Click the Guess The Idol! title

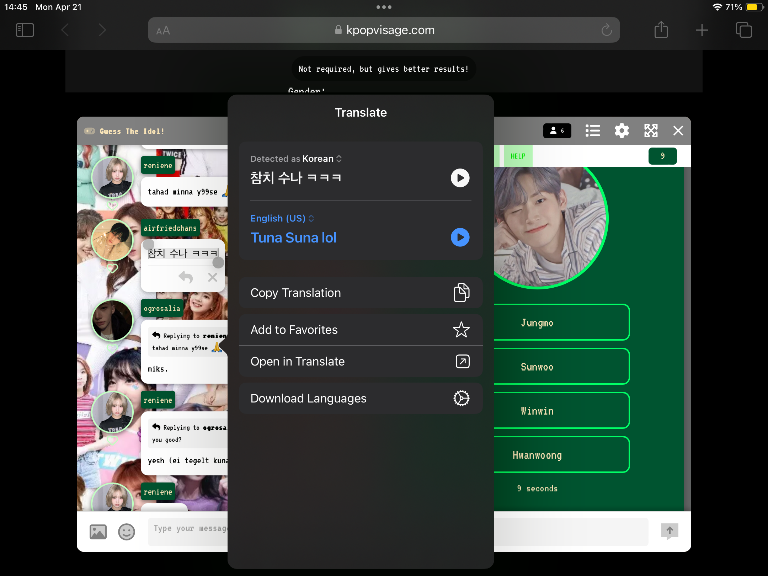pos(132,131)
